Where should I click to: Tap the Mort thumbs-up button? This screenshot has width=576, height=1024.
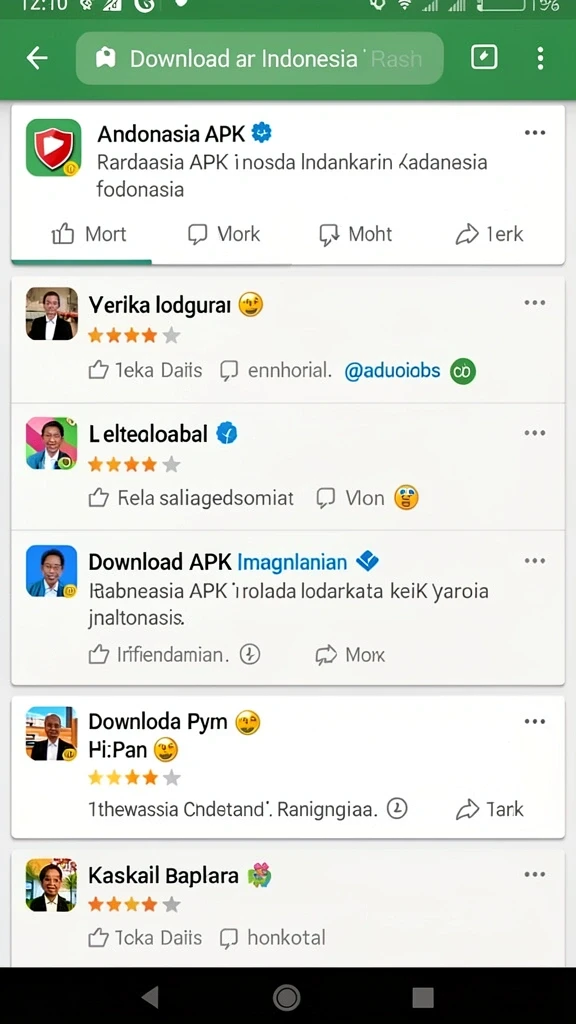[89, 234]
